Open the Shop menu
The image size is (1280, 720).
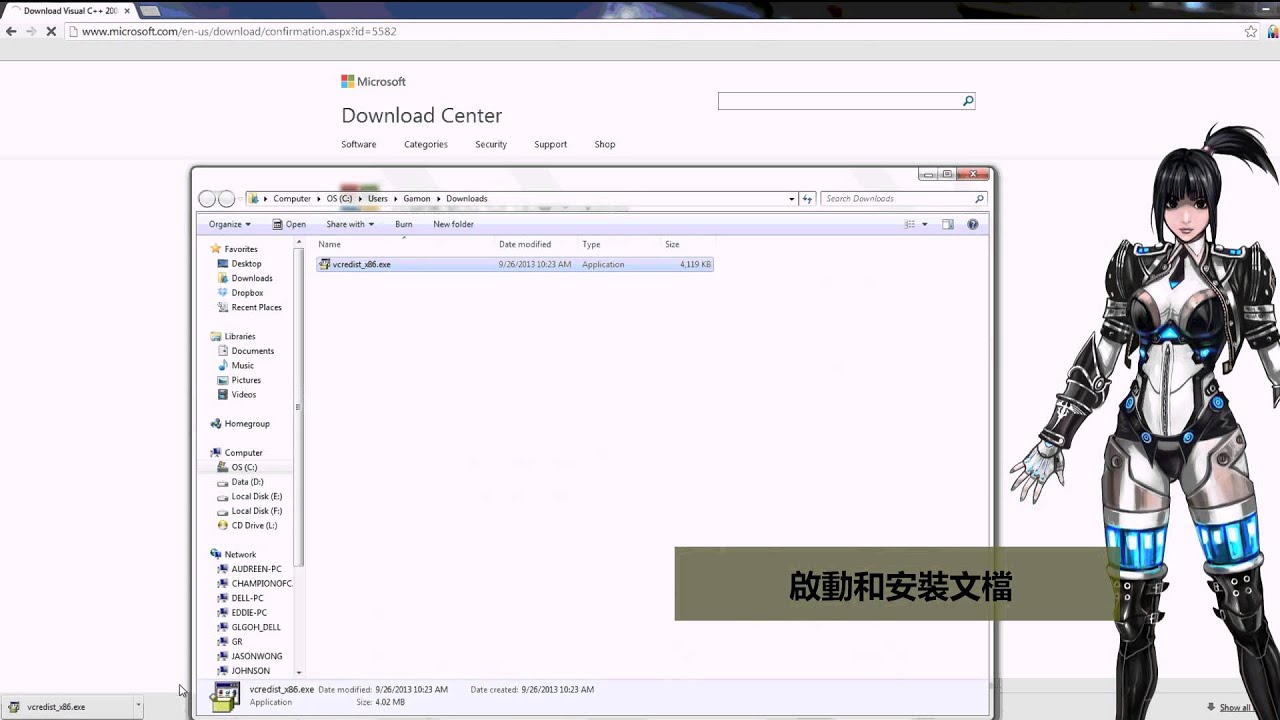pos(605,144)
